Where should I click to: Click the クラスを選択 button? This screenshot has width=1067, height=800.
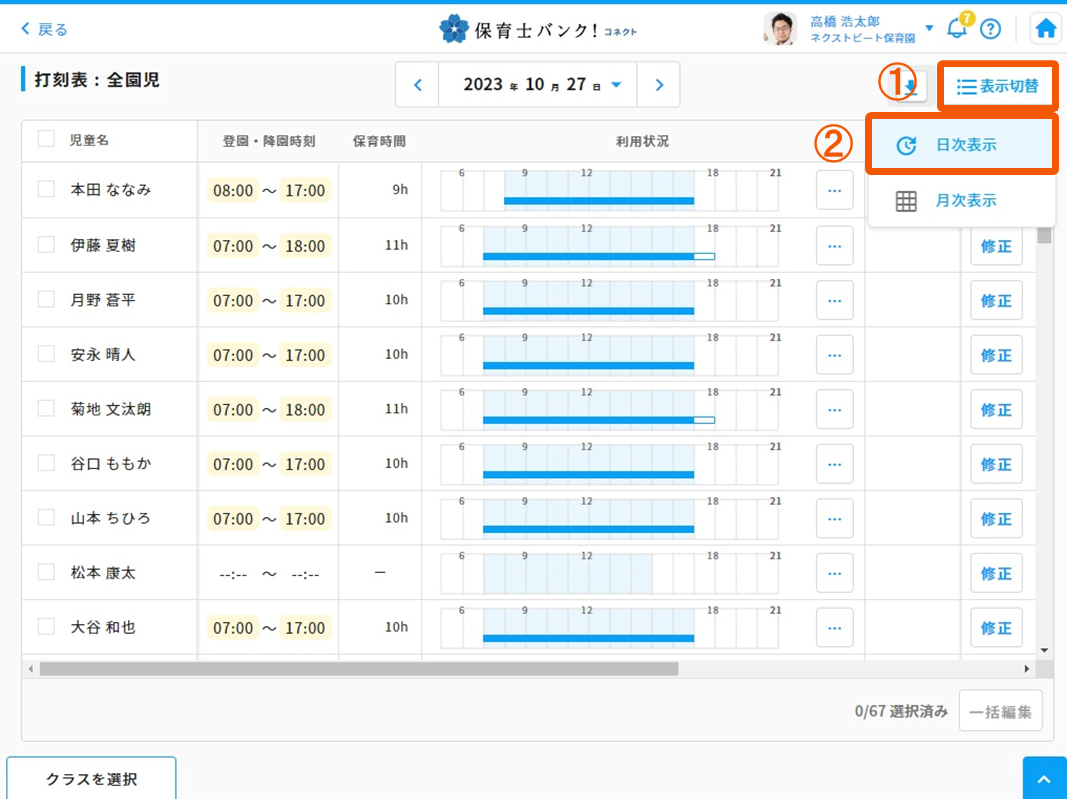pyautogui.click(x=91, y=779)
